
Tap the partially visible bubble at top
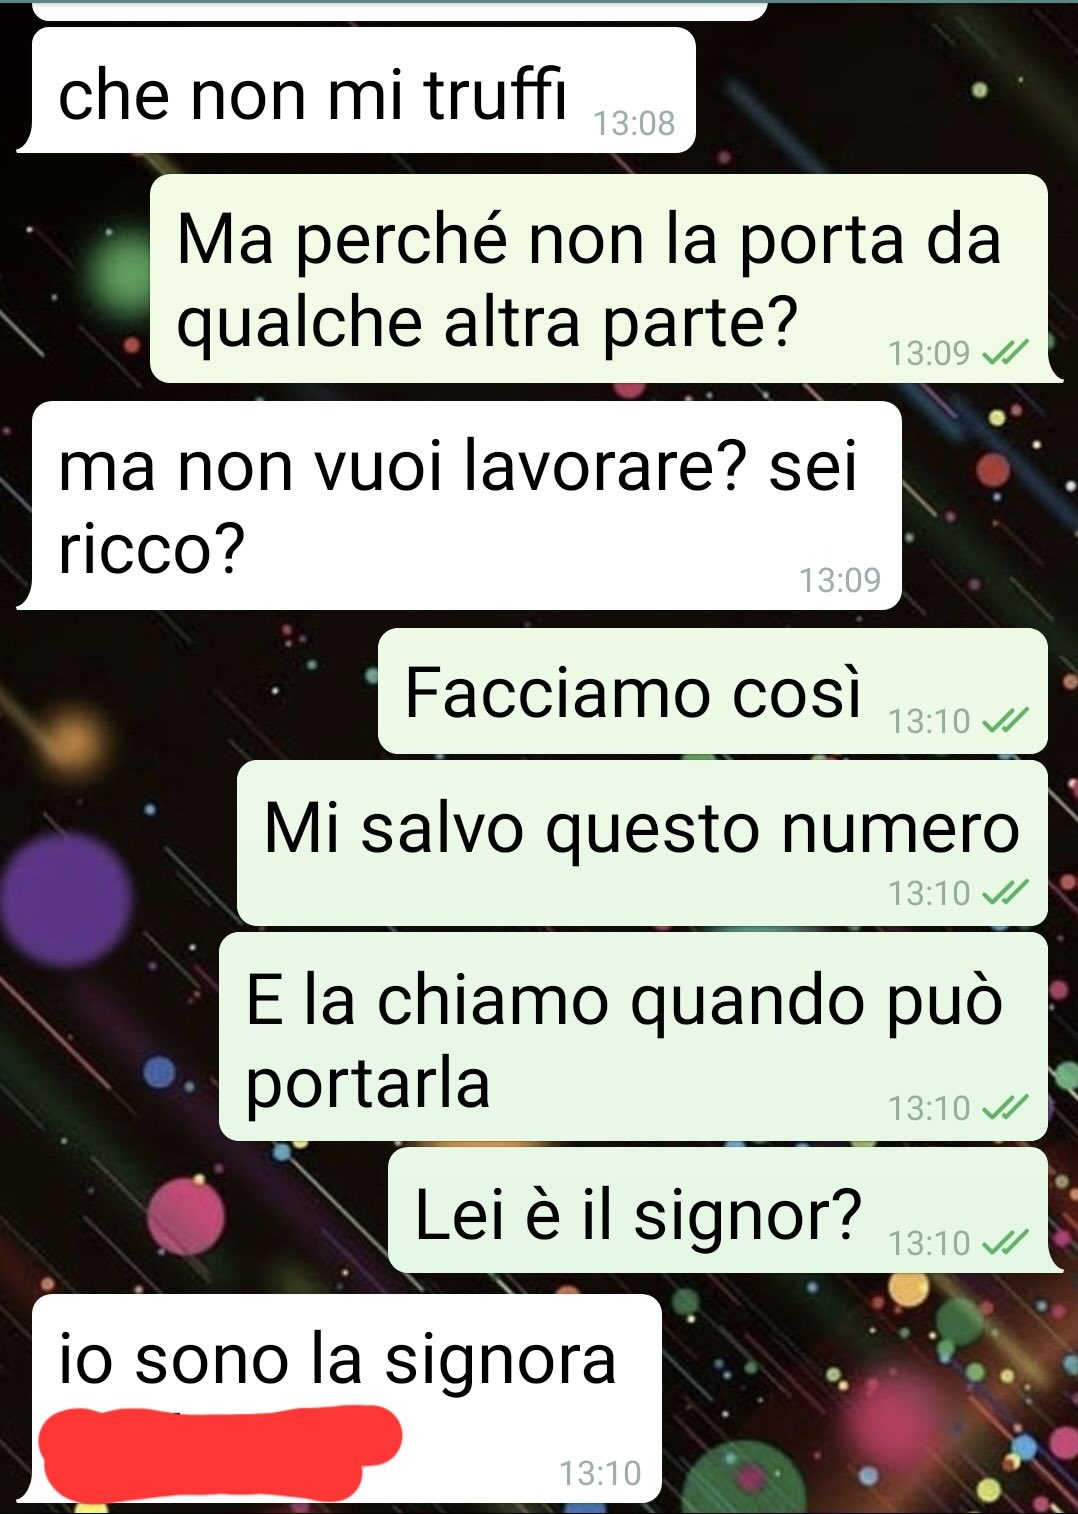point(400,10)
